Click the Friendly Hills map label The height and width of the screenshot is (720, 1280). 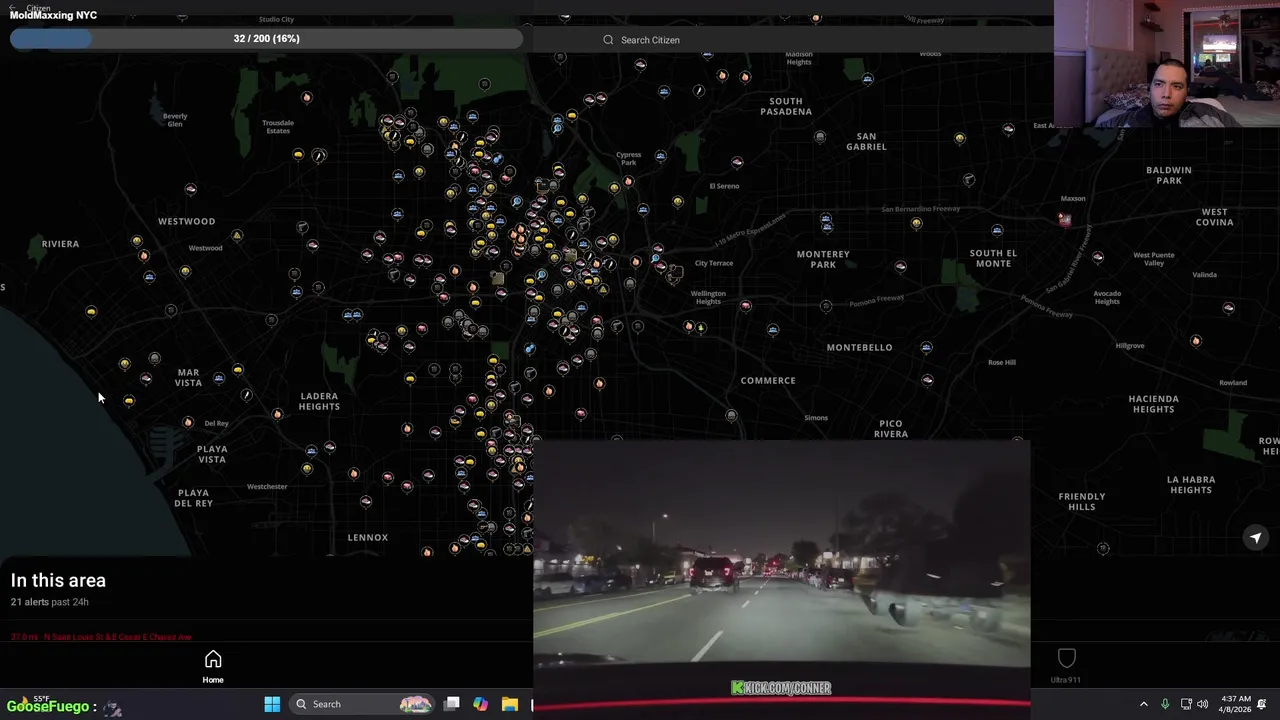[x=1082, y=501]
